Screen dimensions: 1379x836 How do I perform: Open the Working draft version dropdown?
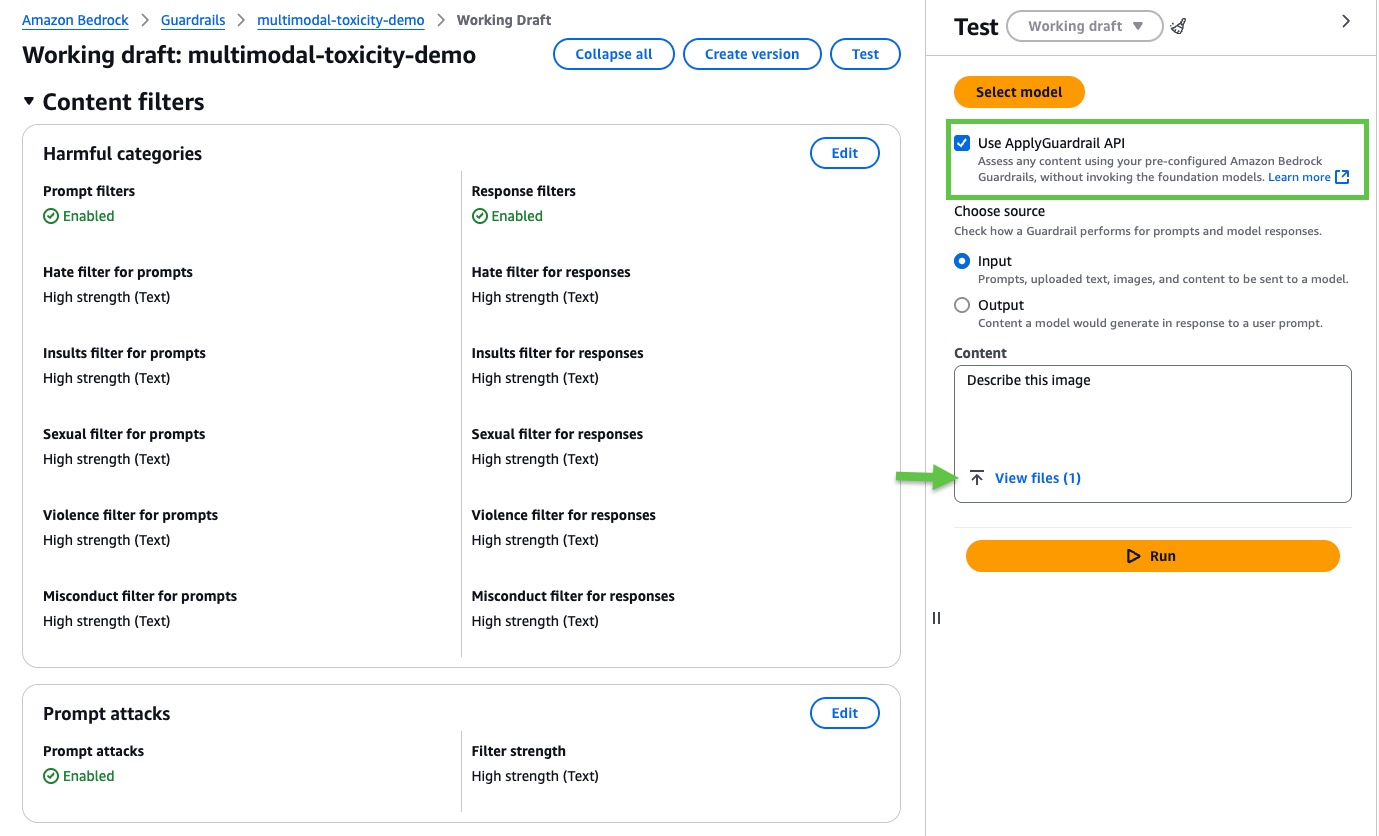pos(1084,27)
